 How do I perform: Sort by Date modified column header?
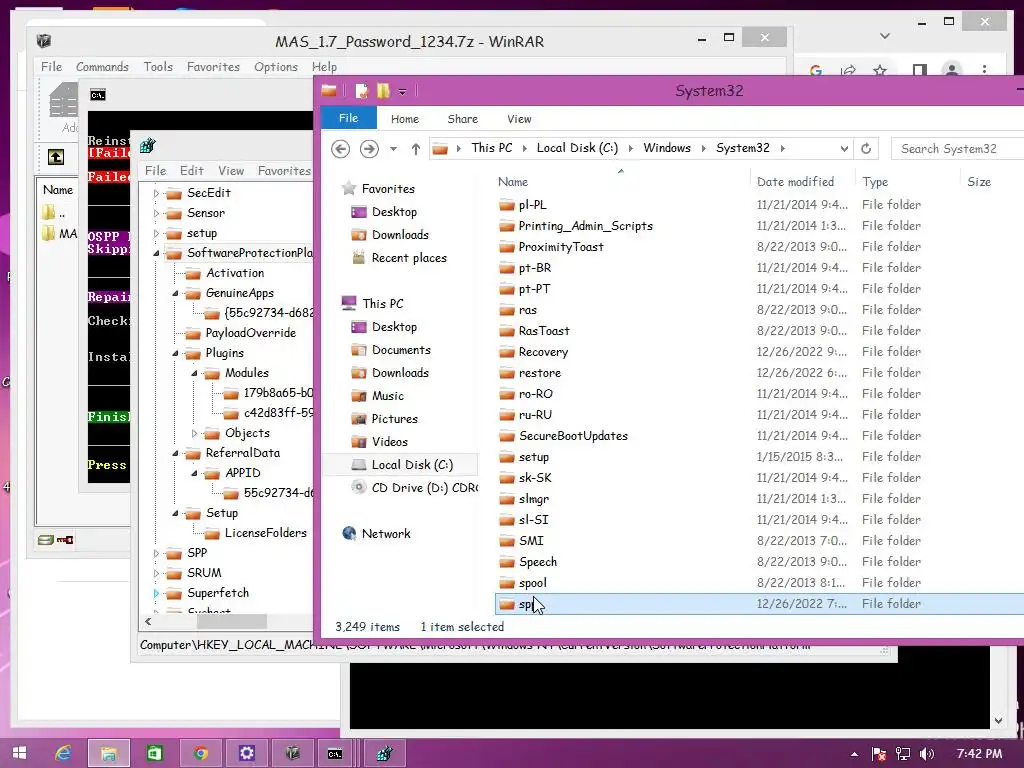click(x=795, y=182)
